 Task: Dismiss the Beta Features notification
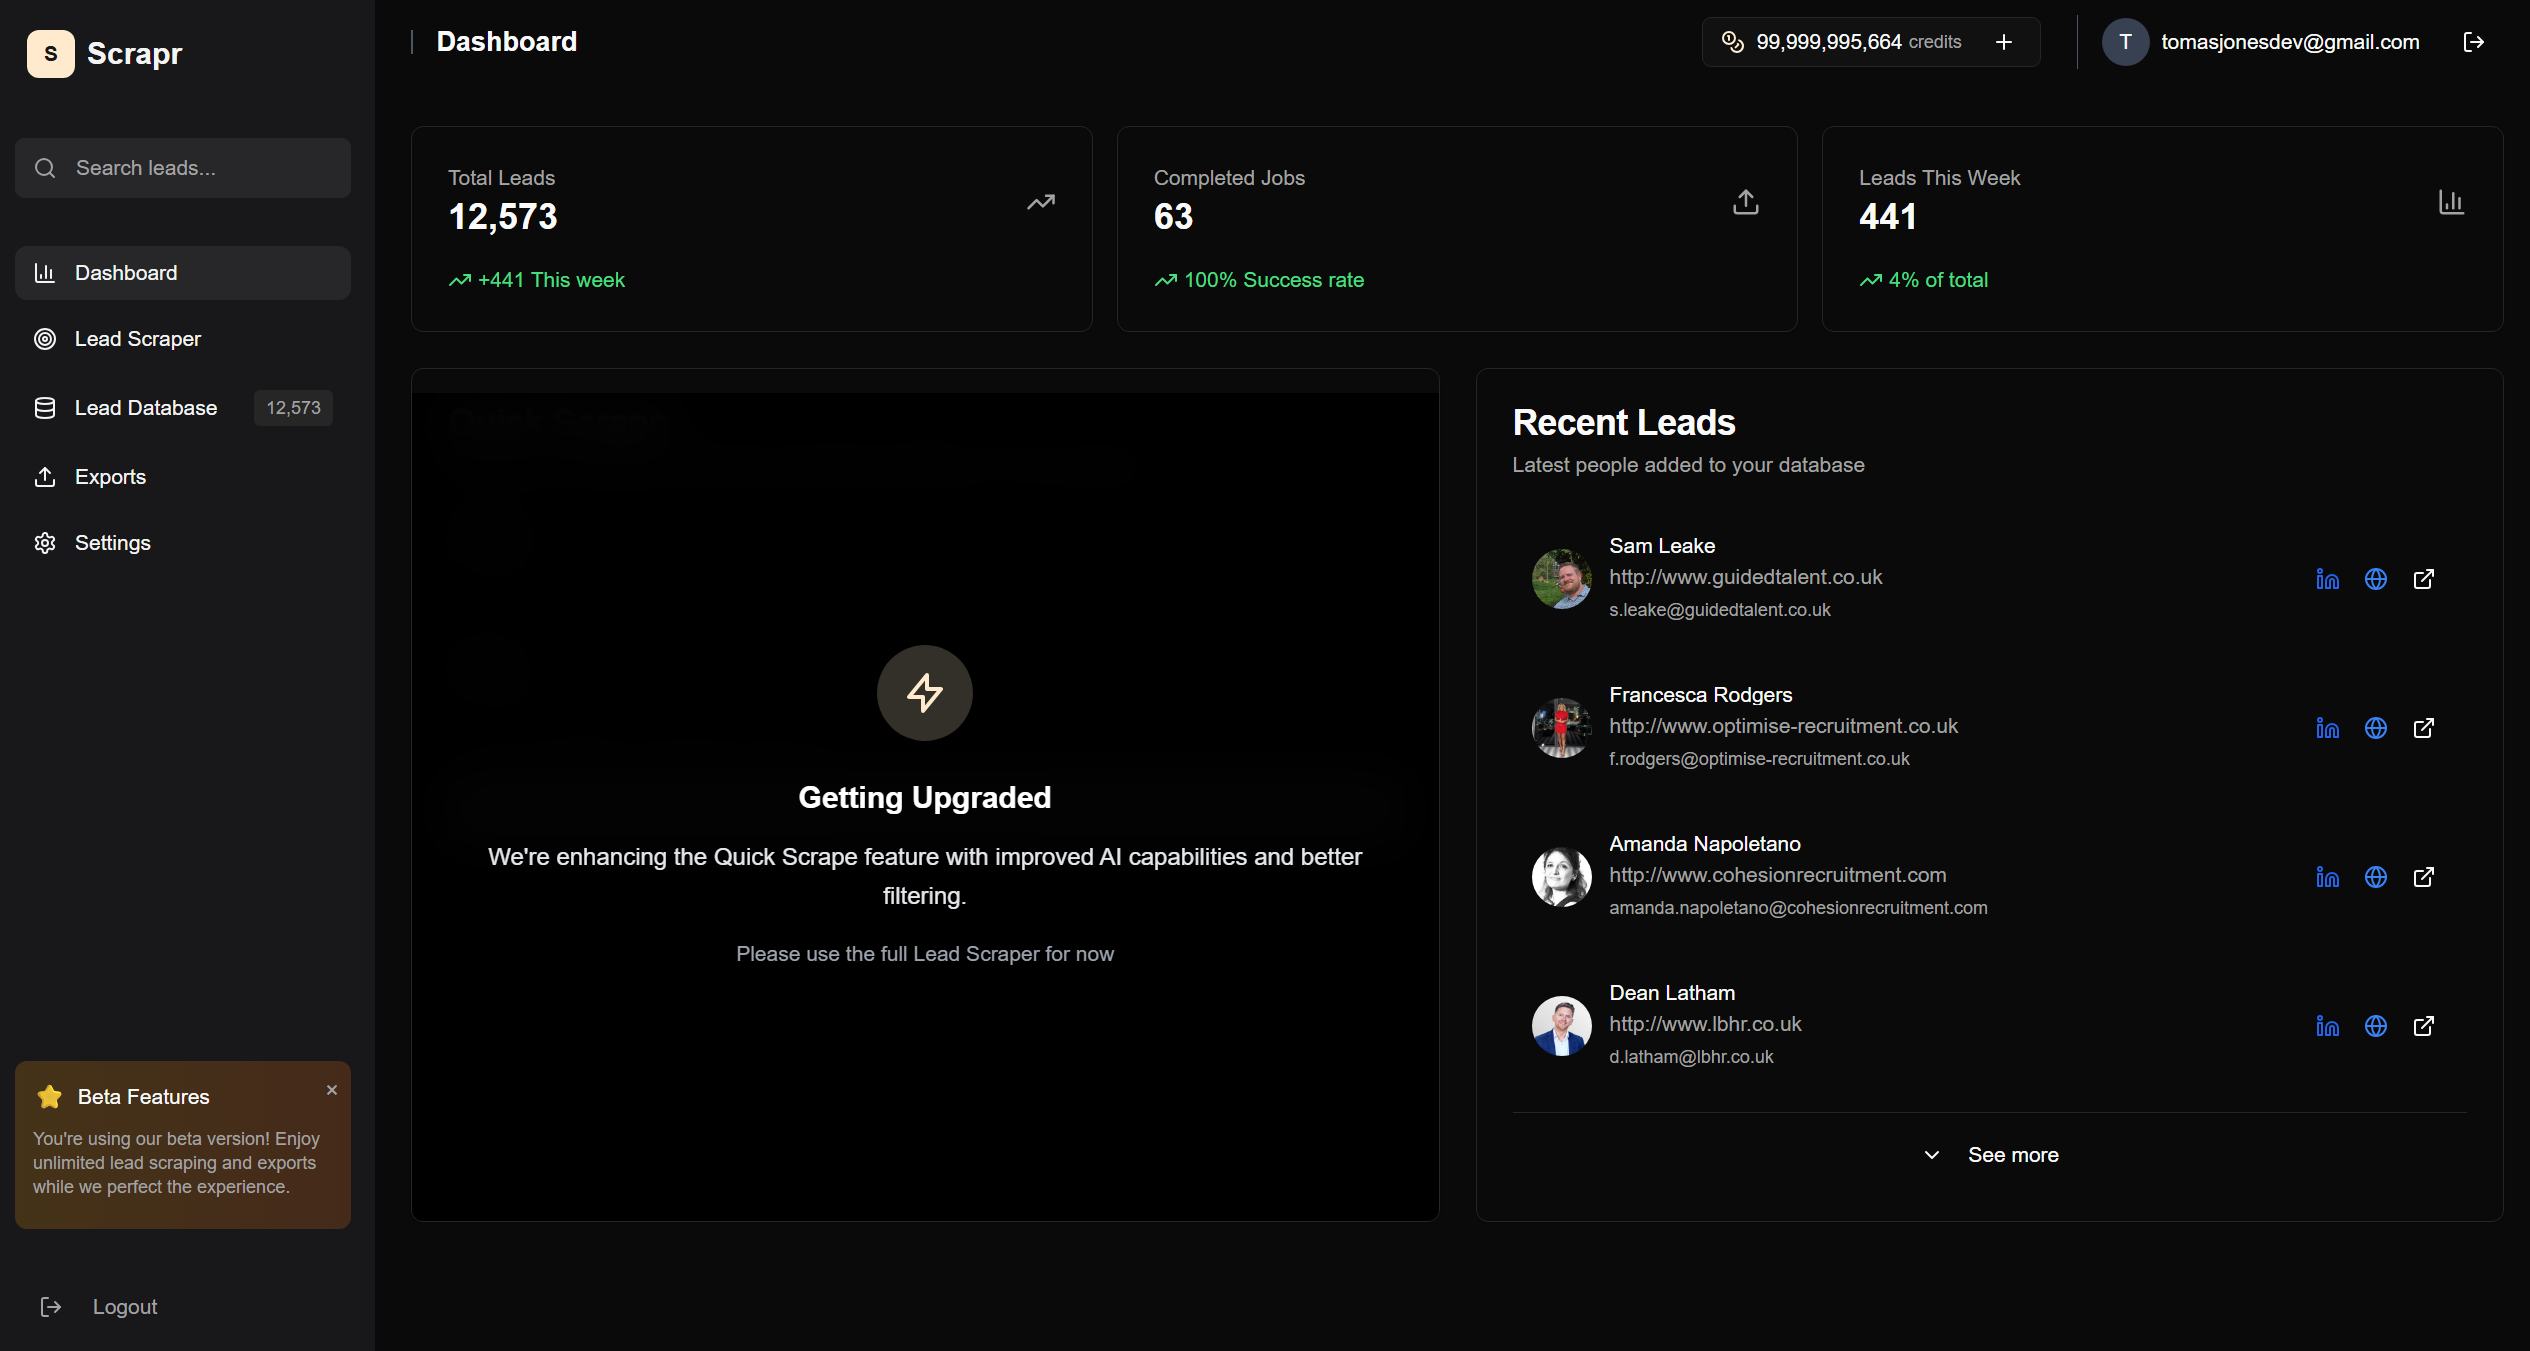331,1090
